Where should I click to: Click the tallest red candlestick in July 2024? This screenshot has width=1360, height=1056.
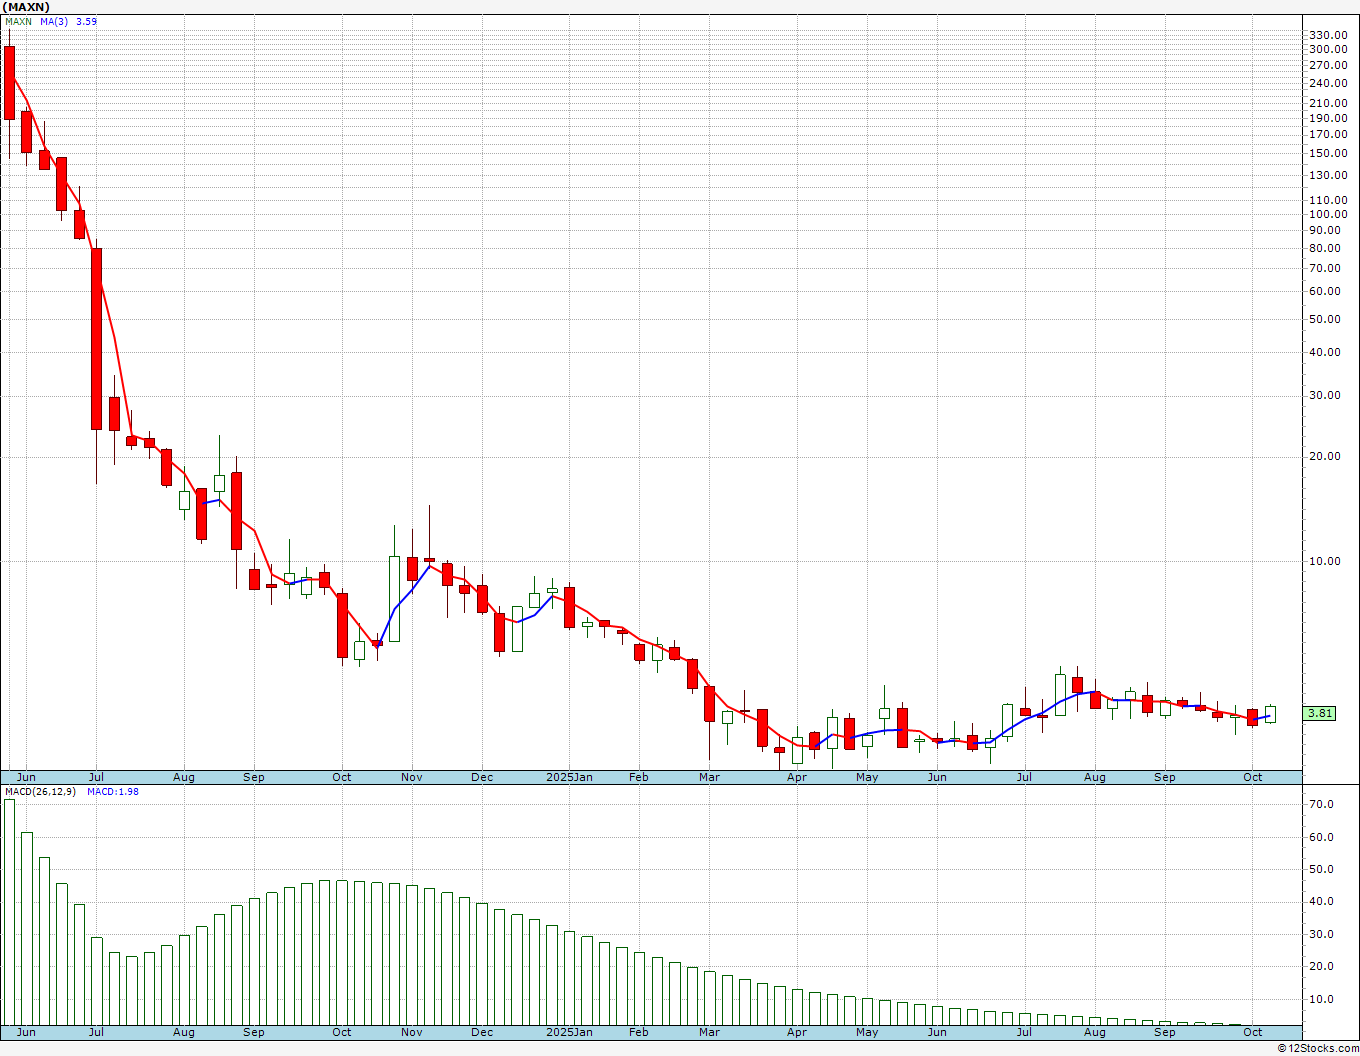97,338
